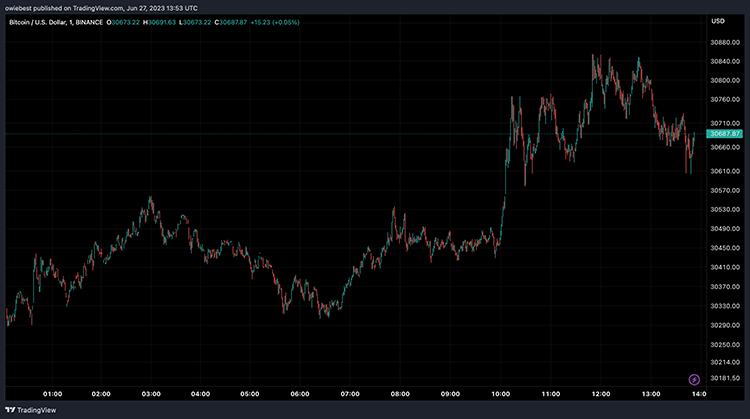Click the 30490.00 price level on scale

coord(725,229)
